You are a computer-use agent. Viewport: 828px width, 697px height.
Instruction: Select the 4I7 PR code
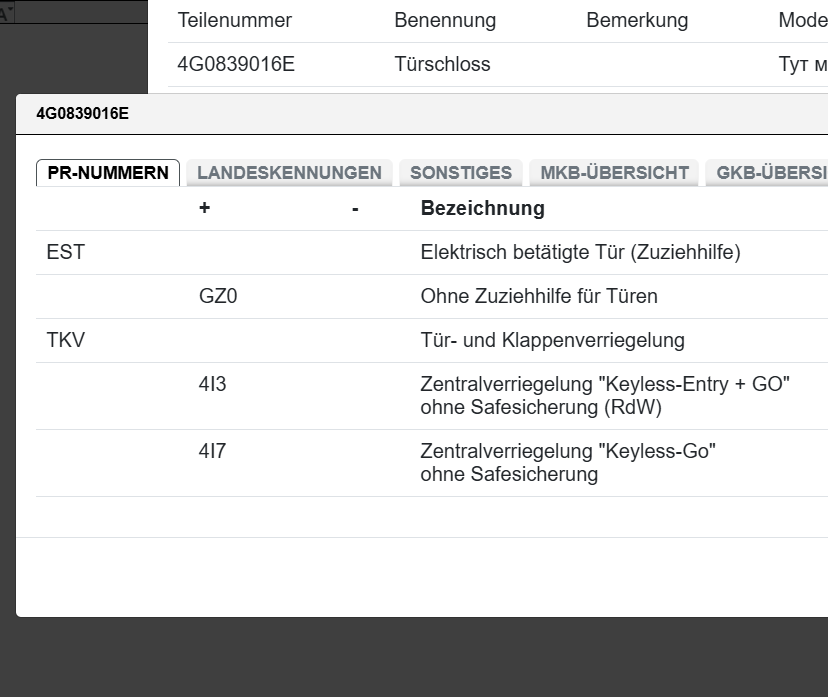point(212,451)
